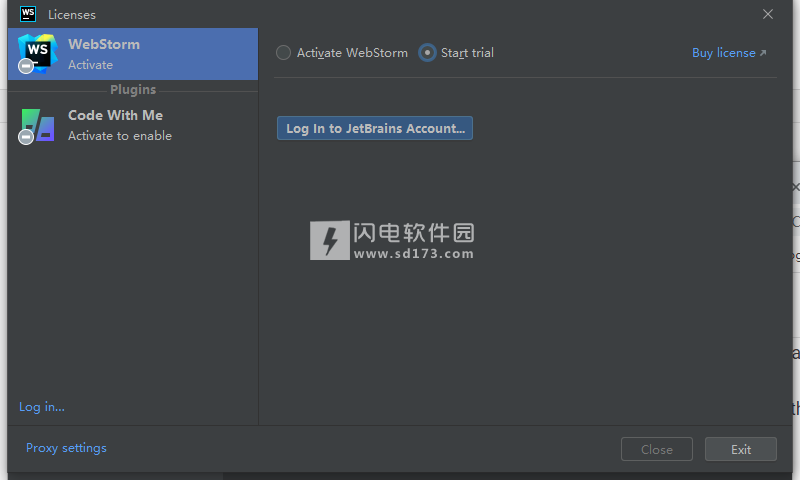Open the Log in... link in sidebar

[x=42, y=407]
